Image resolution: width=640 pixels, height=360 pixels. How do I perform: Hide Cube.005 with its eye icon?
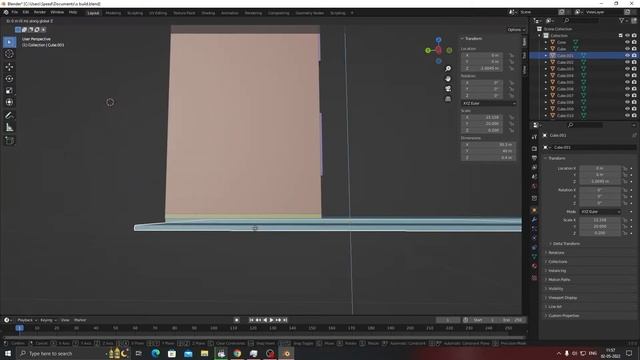coord(627,82)
